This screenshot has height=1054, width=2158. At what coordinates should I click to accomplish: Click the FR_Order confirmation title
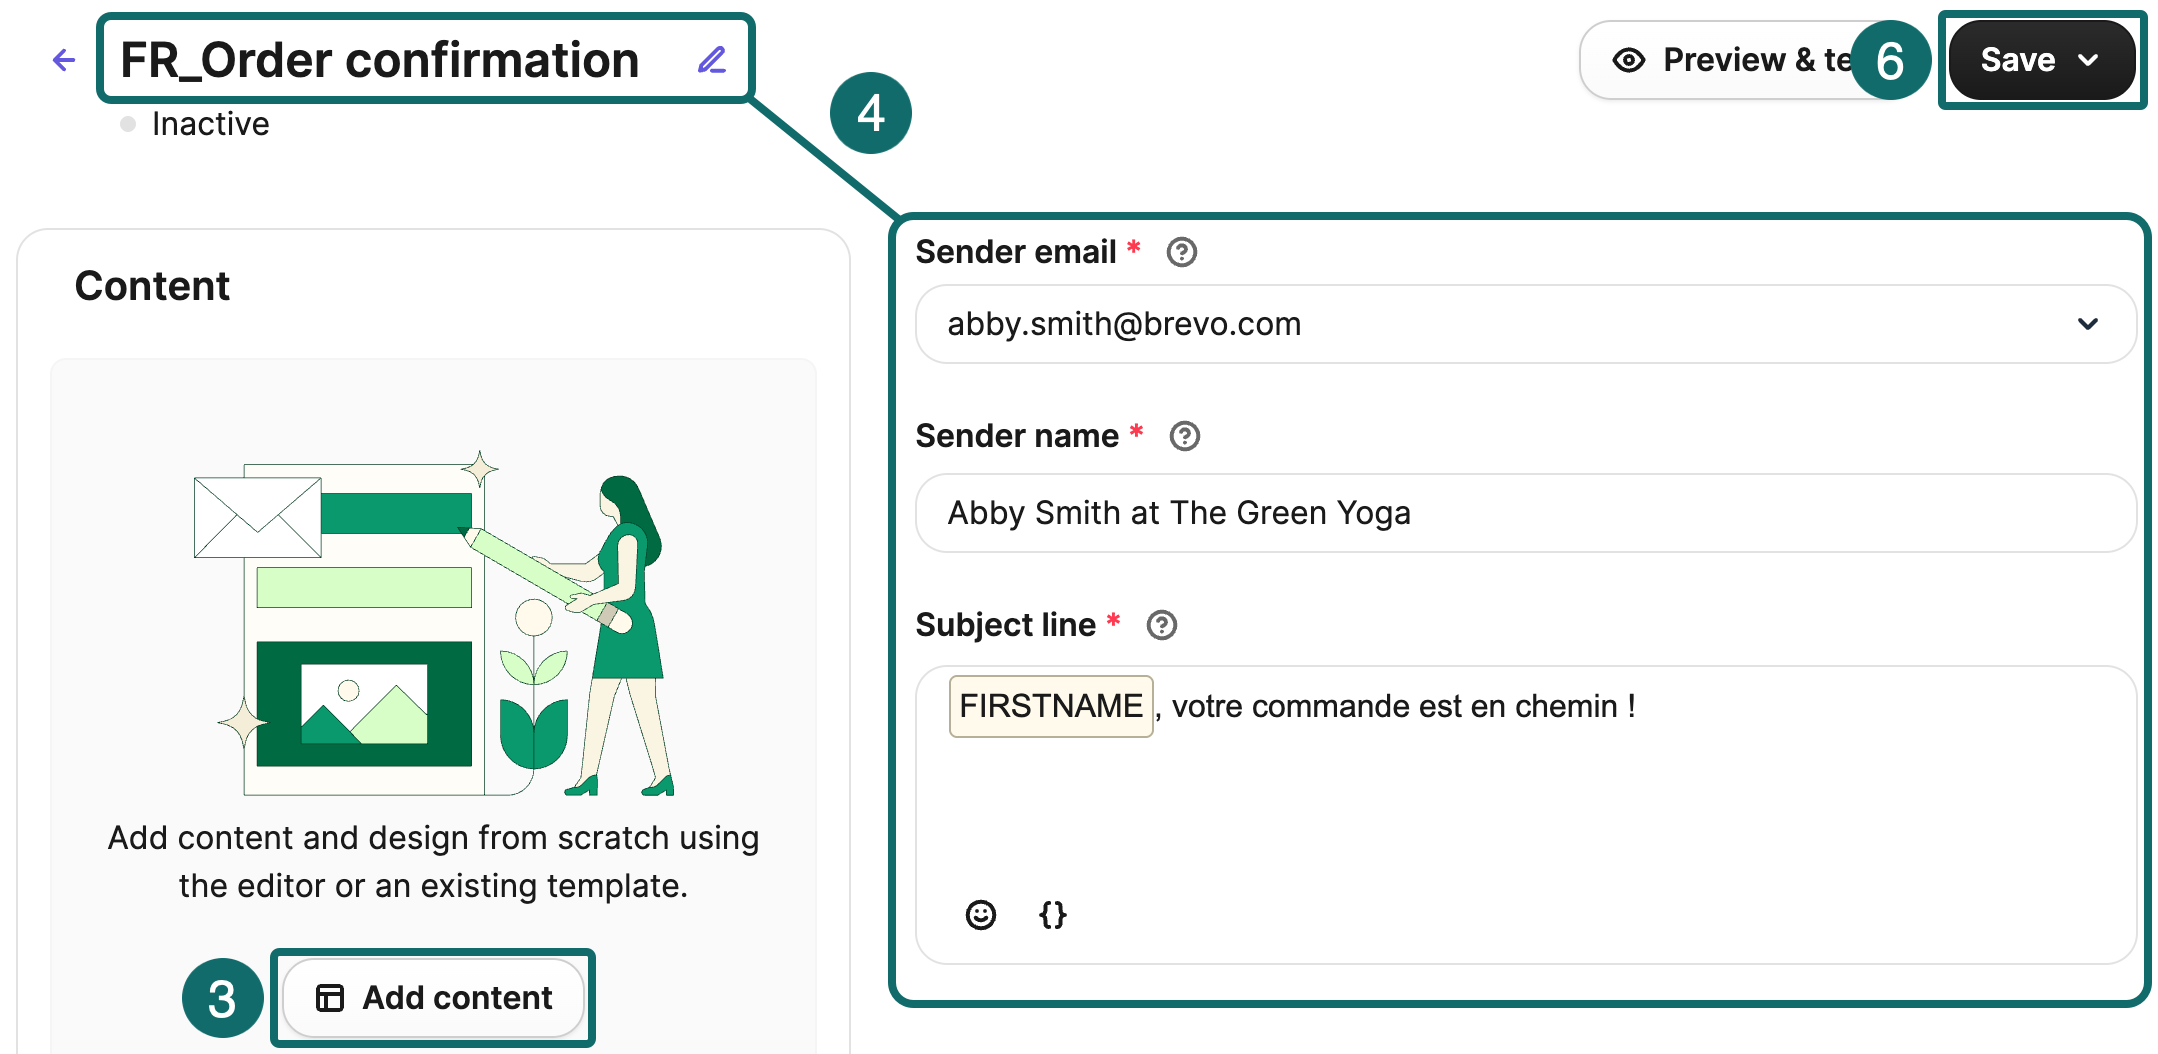[380, 60]
